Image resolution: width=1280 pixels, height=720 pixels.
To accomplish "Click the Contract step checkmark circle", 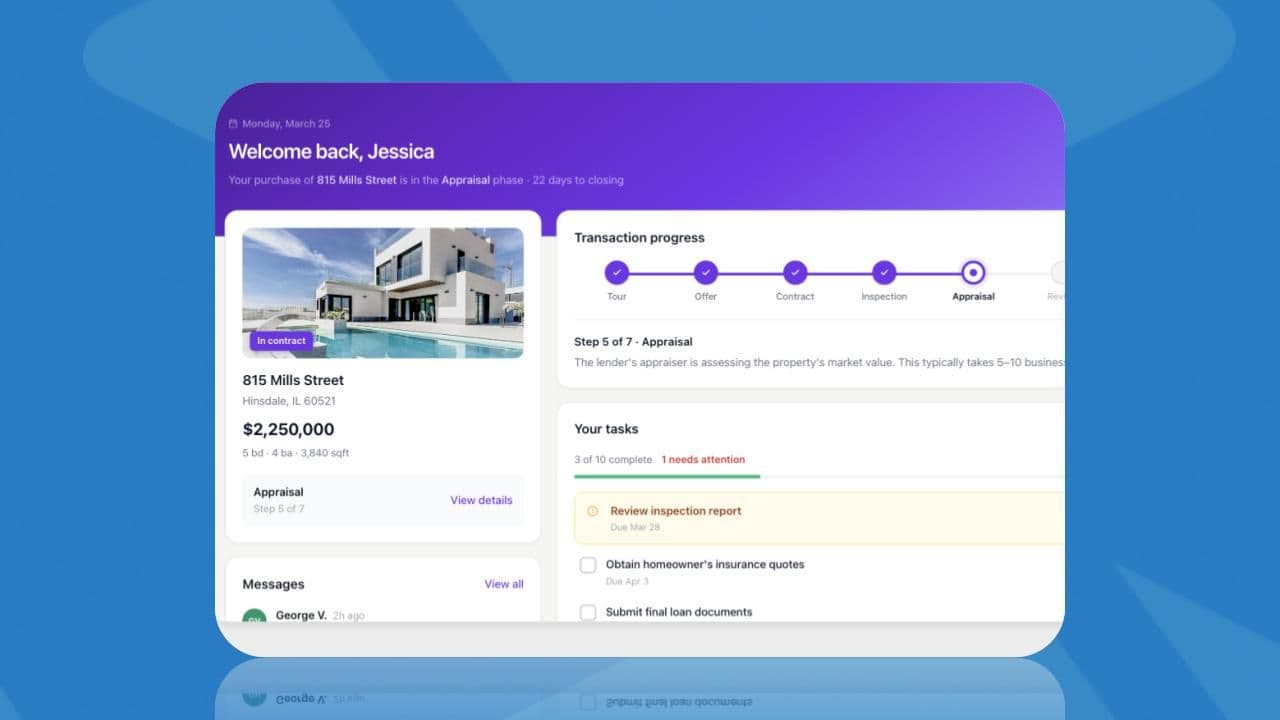I will point(795,272).
